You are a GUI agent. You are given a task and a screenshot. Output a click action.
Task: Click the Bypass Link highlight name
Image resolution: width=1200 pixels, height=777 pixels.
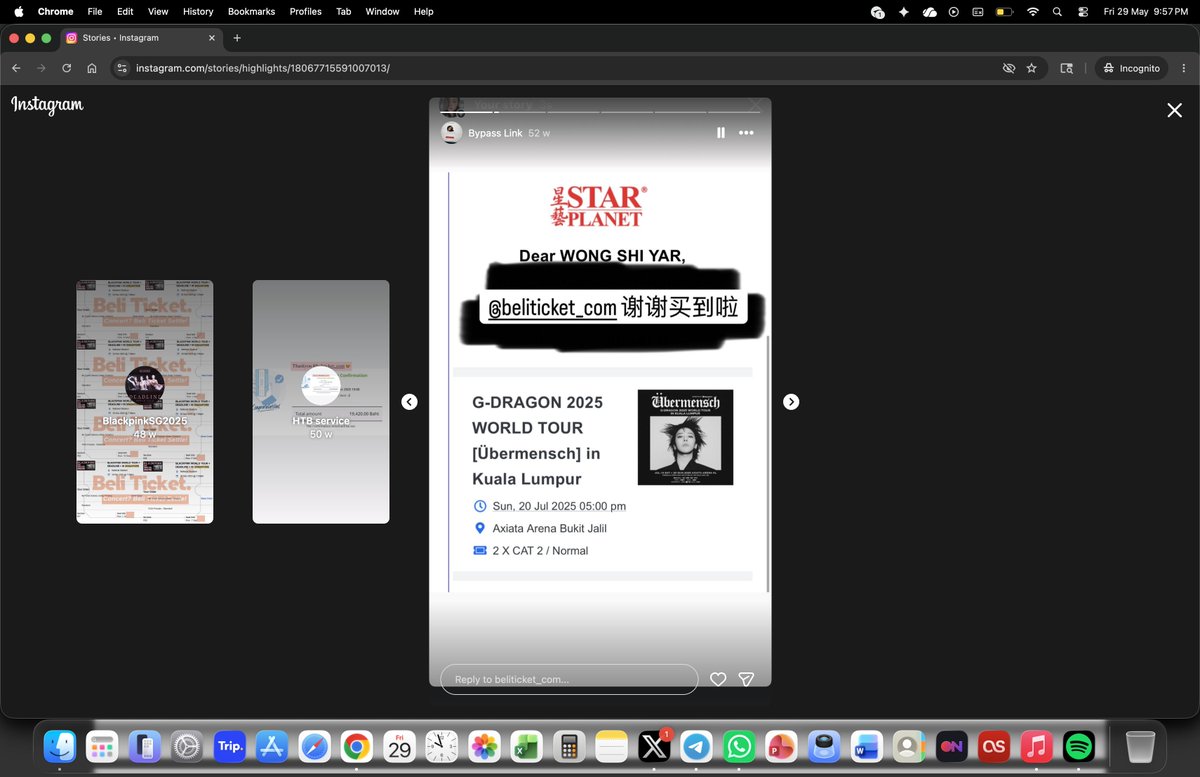point(495,133)
